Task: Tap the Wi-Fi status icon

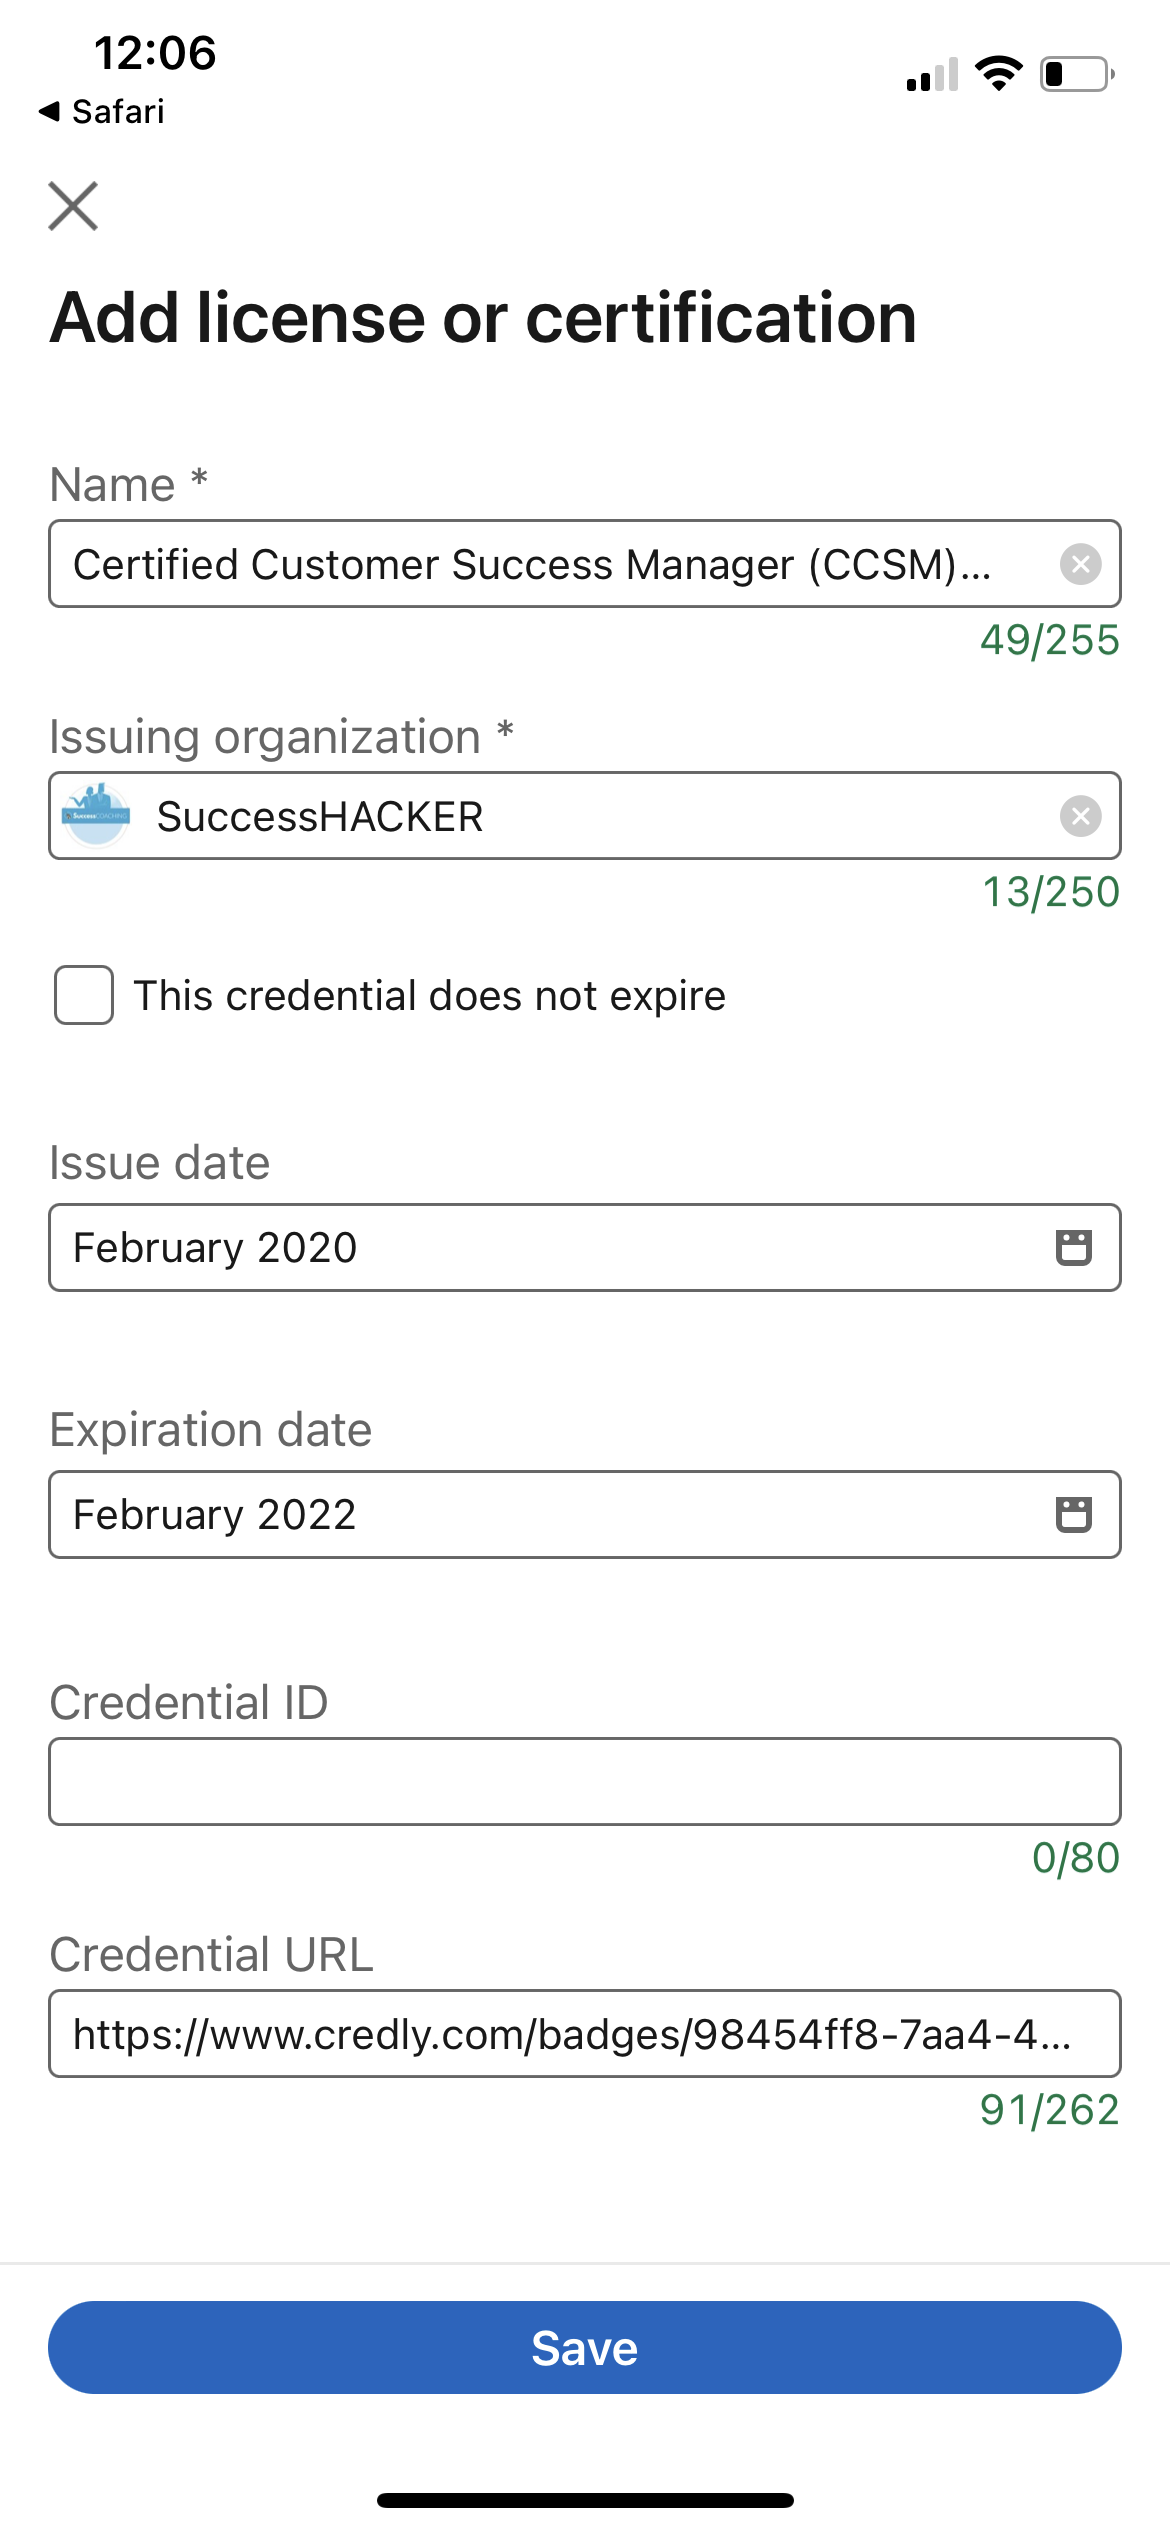Action: click(998, 74)
